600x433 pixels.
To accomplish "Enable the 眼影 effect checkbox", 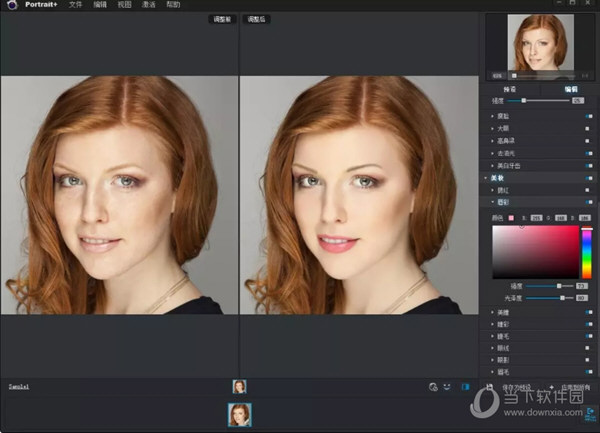I will coord(587,360).
